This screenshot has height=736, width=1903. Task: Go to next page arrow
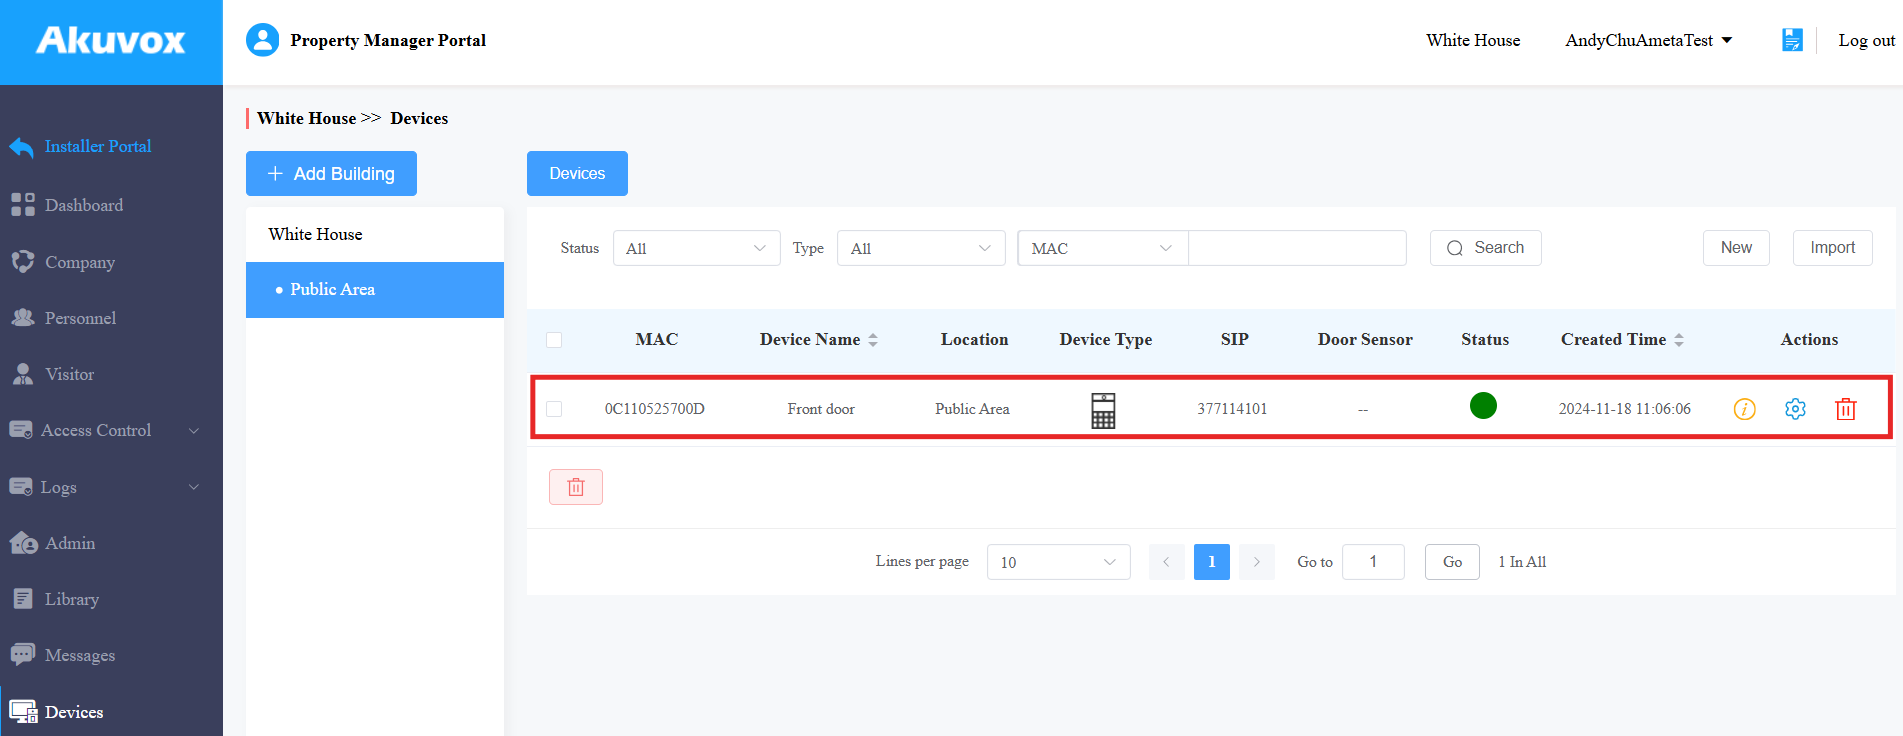click(1257, 562)
